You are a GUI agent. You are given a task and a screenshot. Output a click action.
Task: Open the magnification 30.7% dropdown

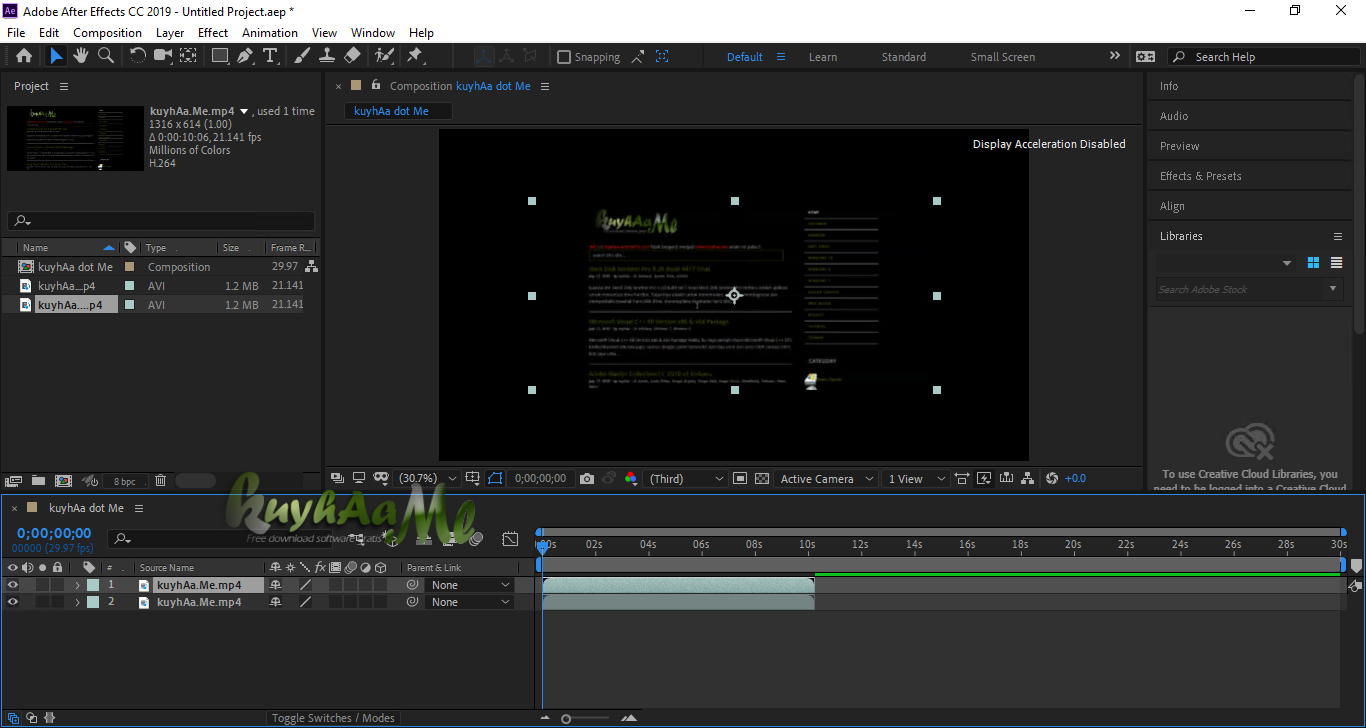click(427, 479)
